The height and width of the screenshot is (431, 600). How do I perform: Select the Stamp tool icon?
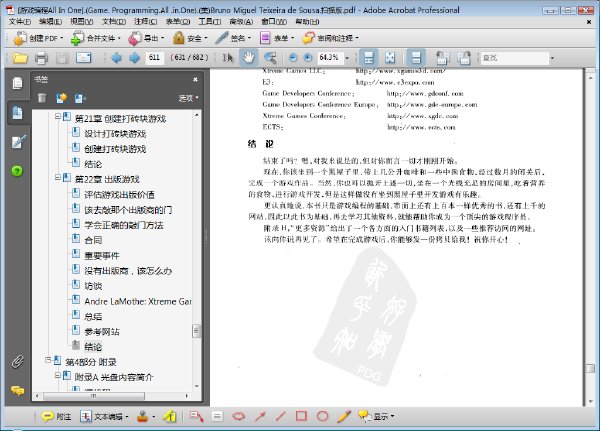(x=142, y=416)
